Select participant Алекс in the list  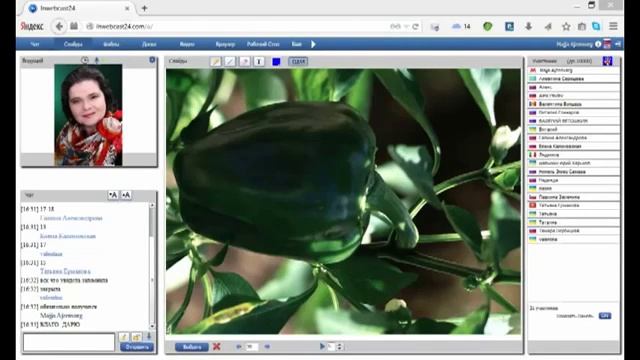click(573, 87)
